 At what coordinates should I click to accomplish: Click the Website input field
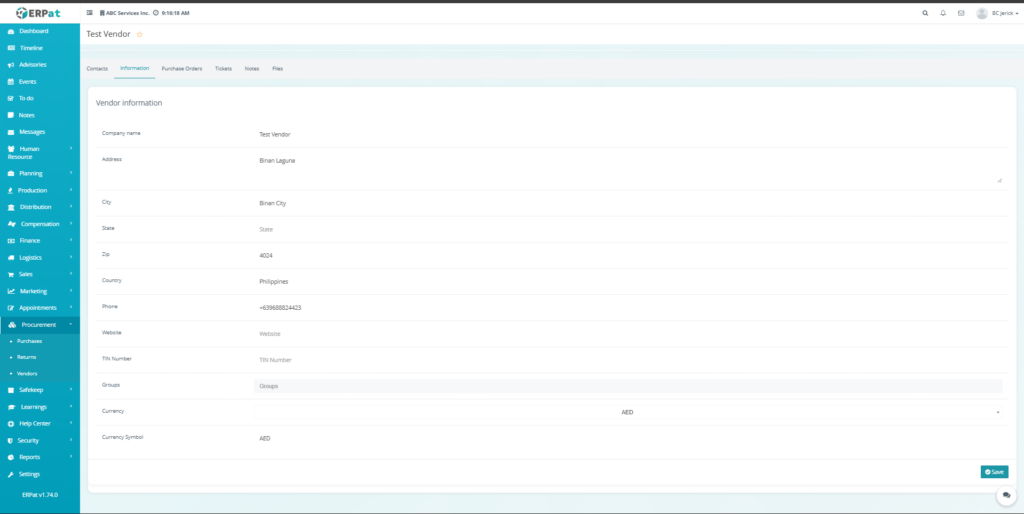[628, 334]
